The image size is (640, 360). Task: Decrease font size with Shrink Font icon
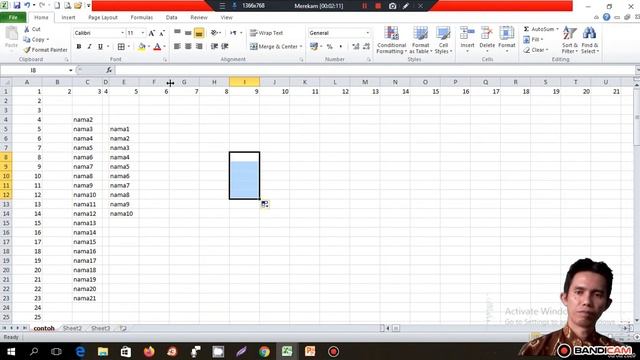(162, 33)
